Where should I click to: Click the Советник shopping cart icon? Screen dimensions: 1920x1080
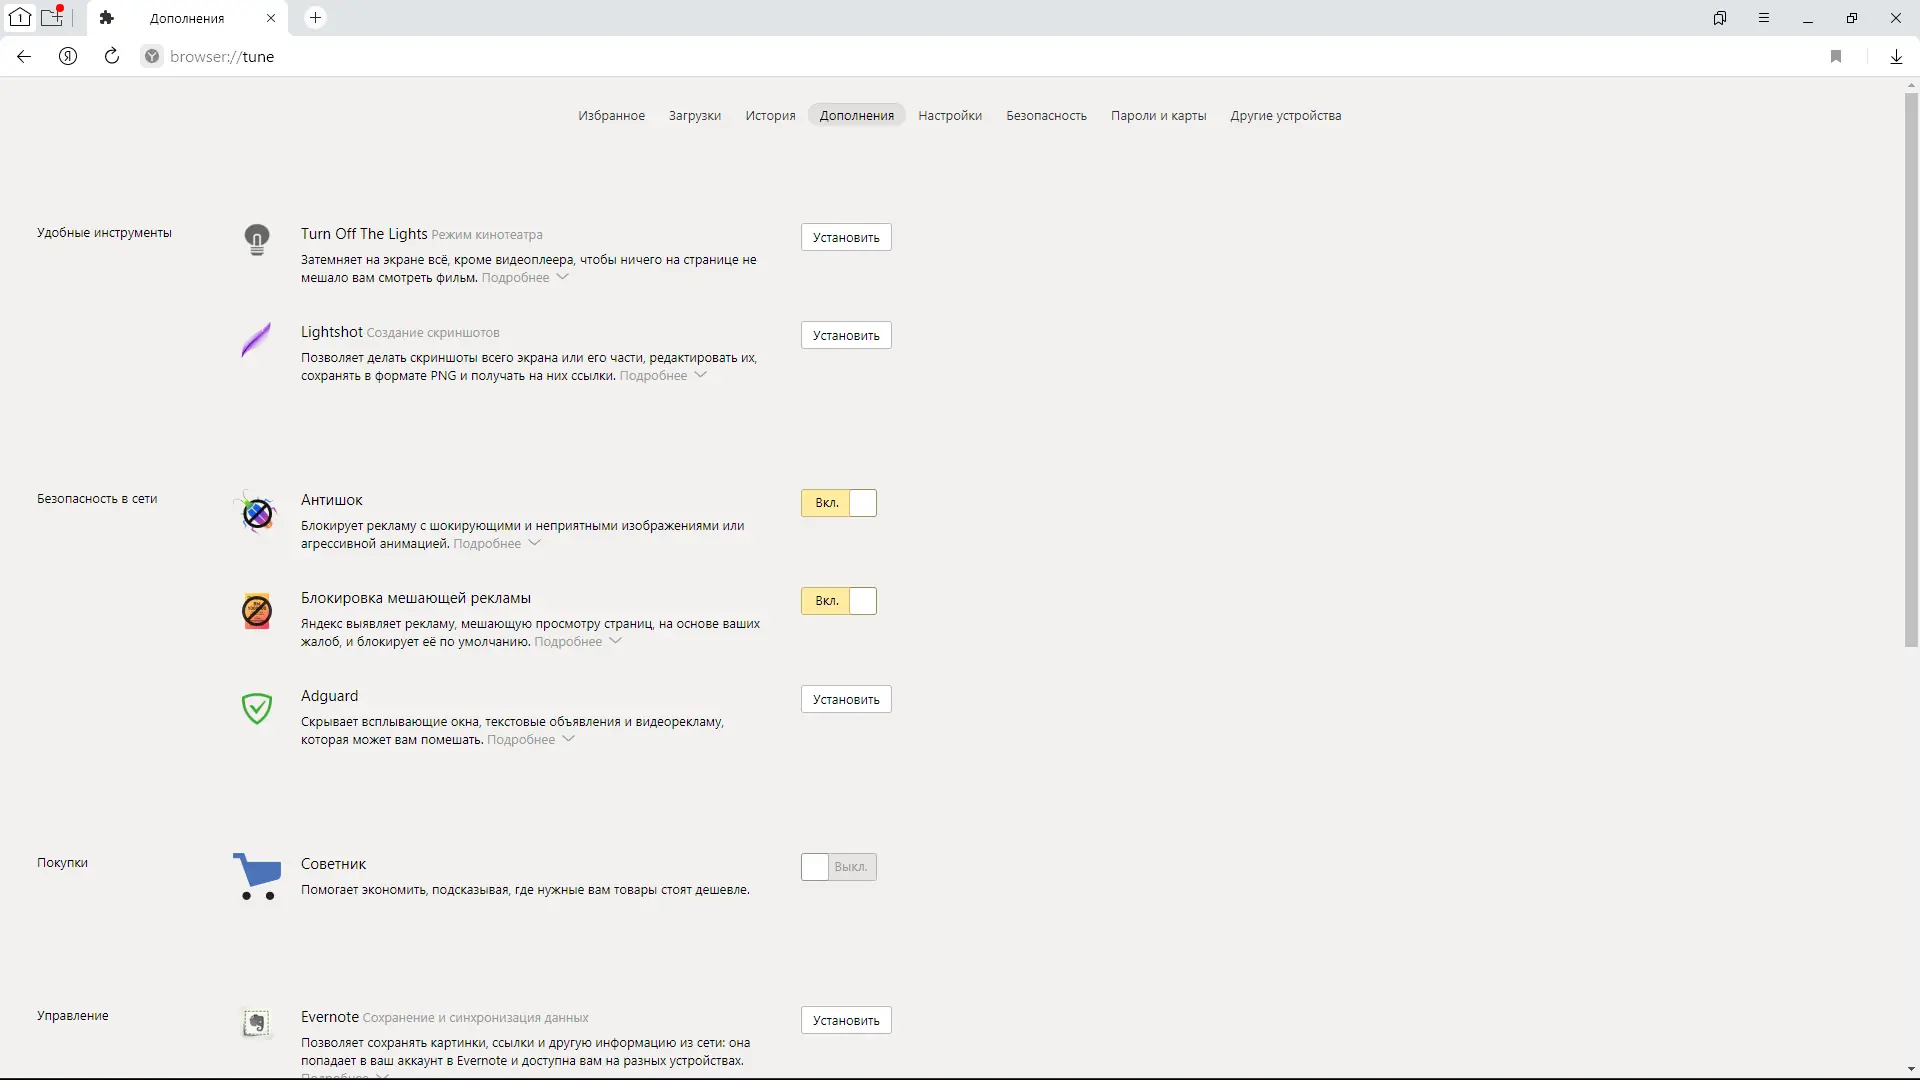(257, 876)
